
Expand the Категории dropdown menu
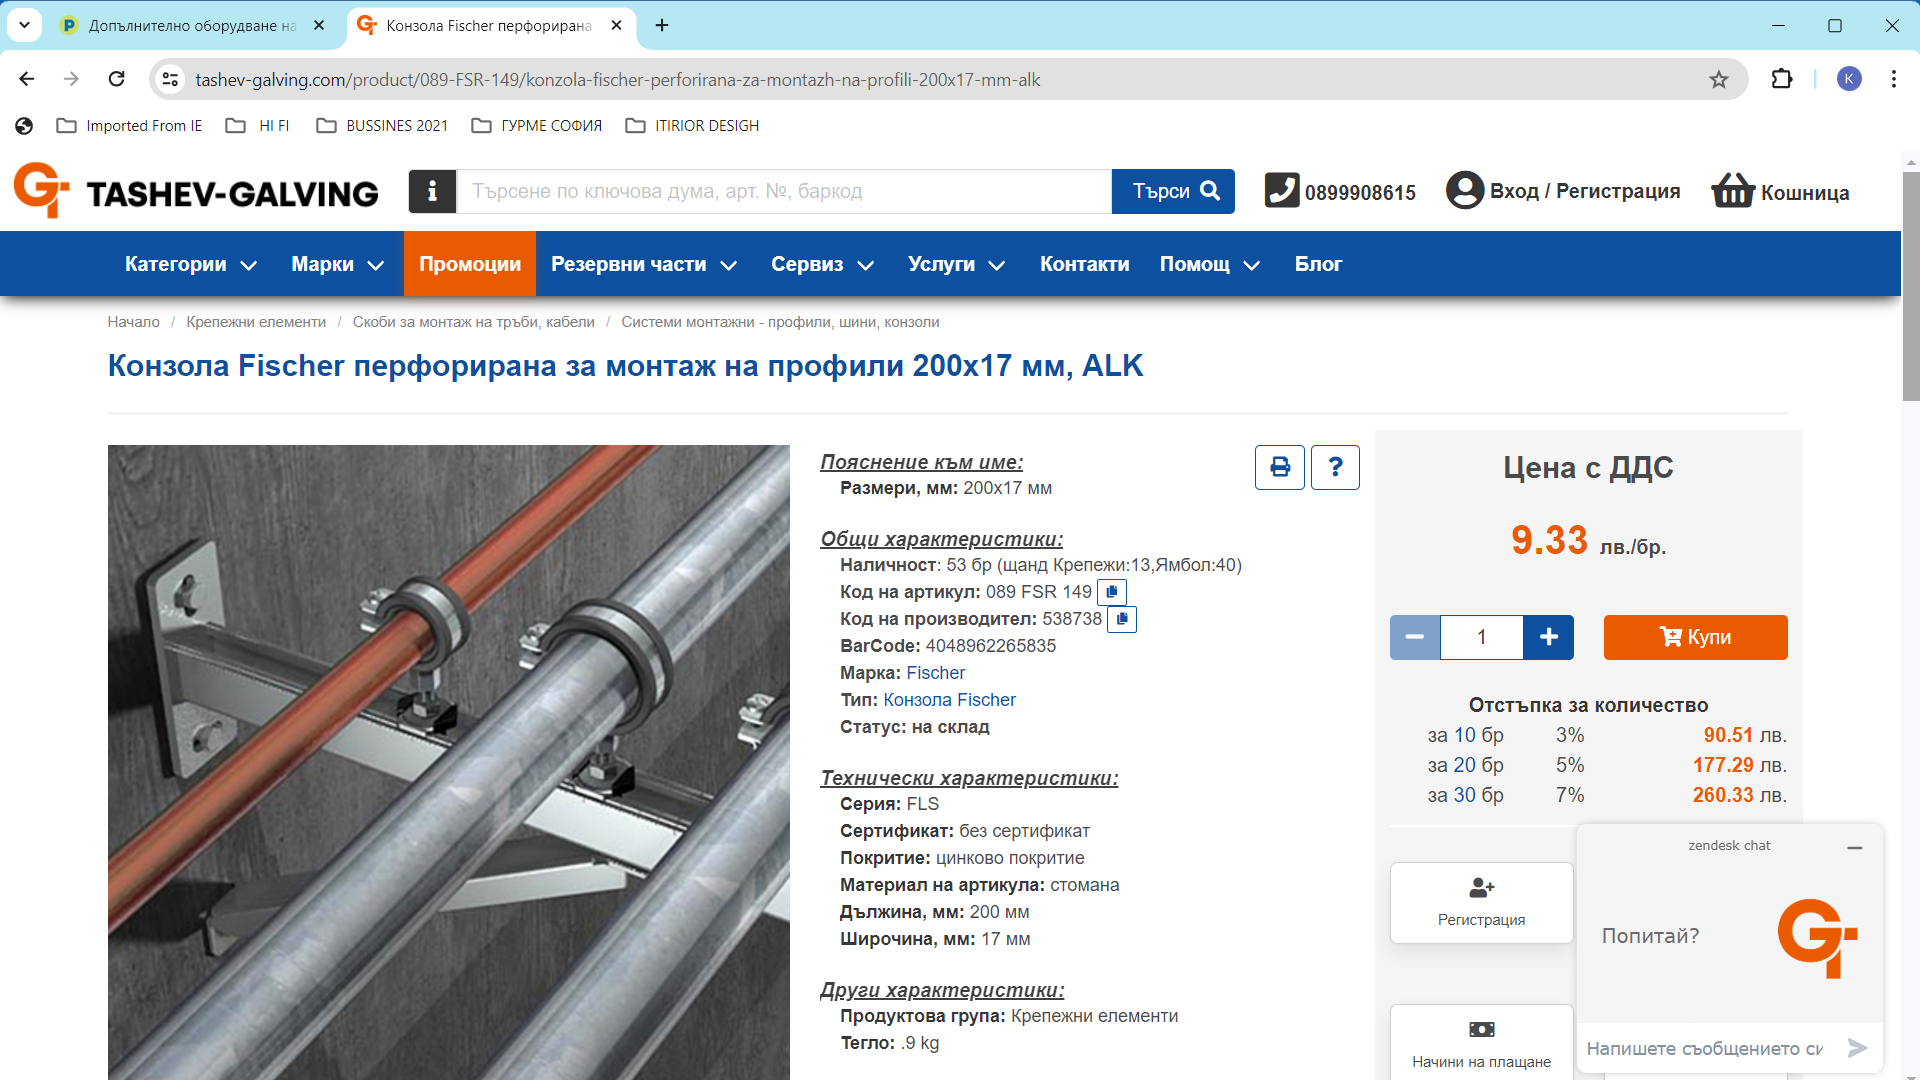(x=190, y=264)
